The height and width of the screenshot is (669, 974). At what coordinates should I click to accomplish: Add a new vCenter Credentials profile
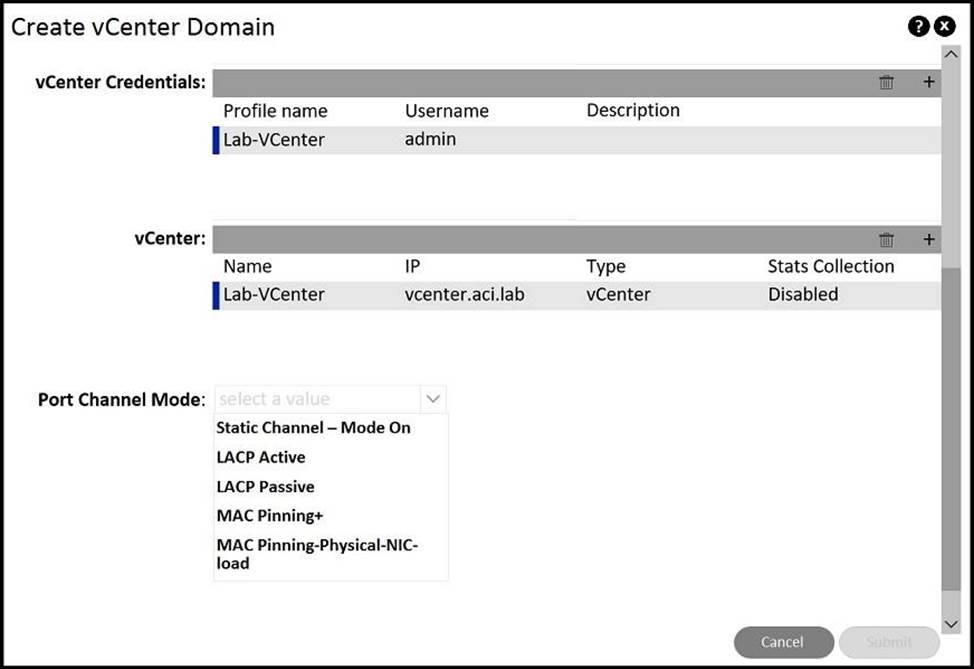pos(928,82)
